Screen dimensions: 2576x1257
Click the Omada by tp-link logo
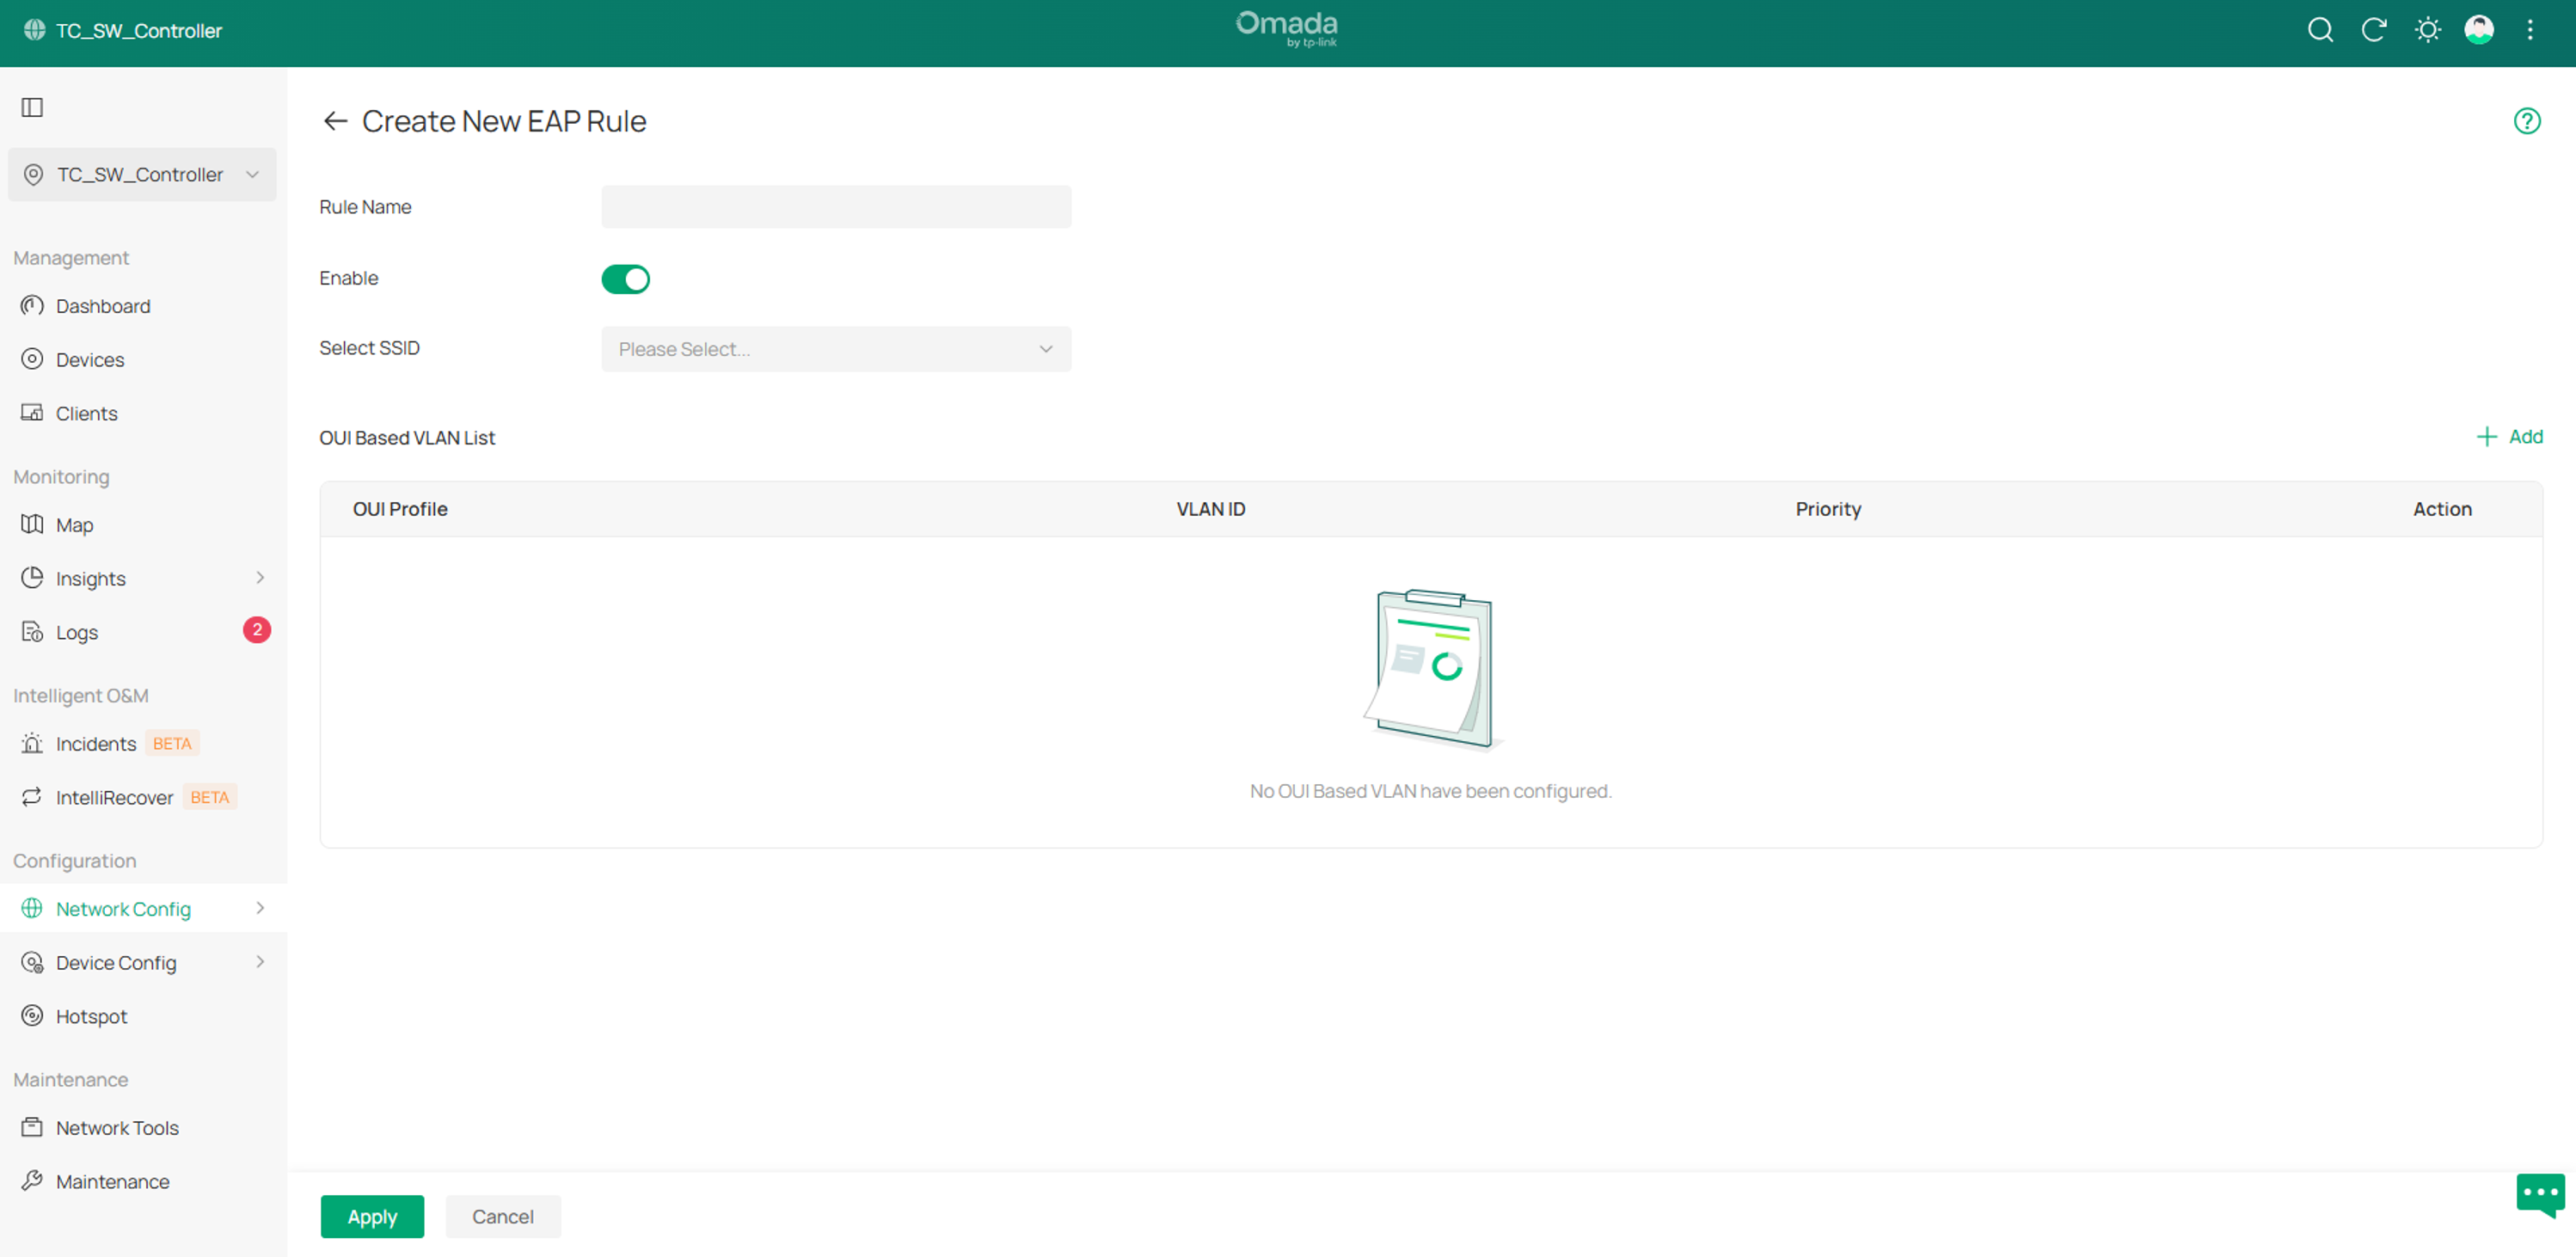tap(1287, 29)
